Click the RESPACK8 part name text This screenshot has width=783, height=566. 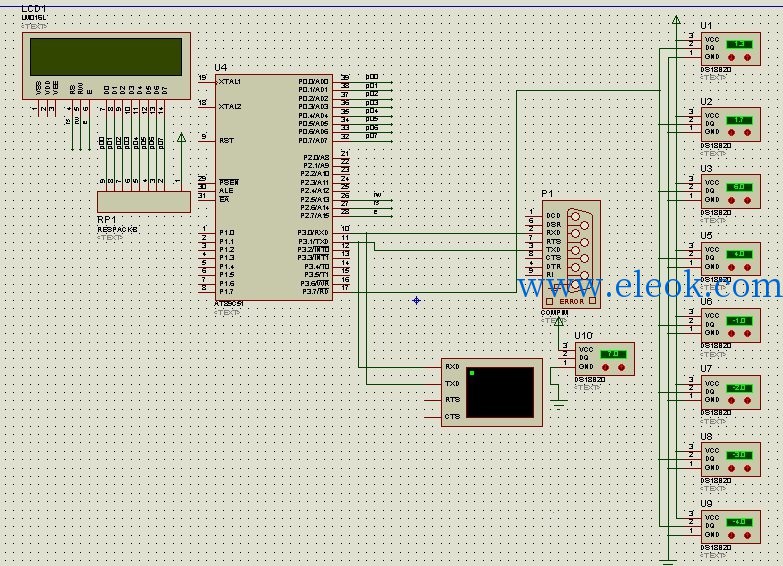pyautogui.click(x=117, y=229)
